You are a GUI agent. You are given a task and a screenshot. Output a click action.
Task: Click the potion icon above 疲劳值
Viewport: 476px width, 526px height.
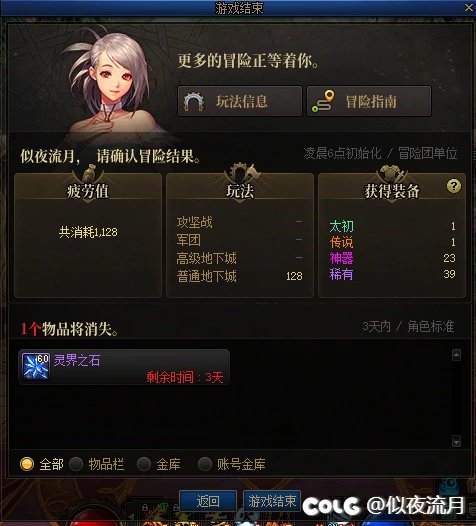89,172
